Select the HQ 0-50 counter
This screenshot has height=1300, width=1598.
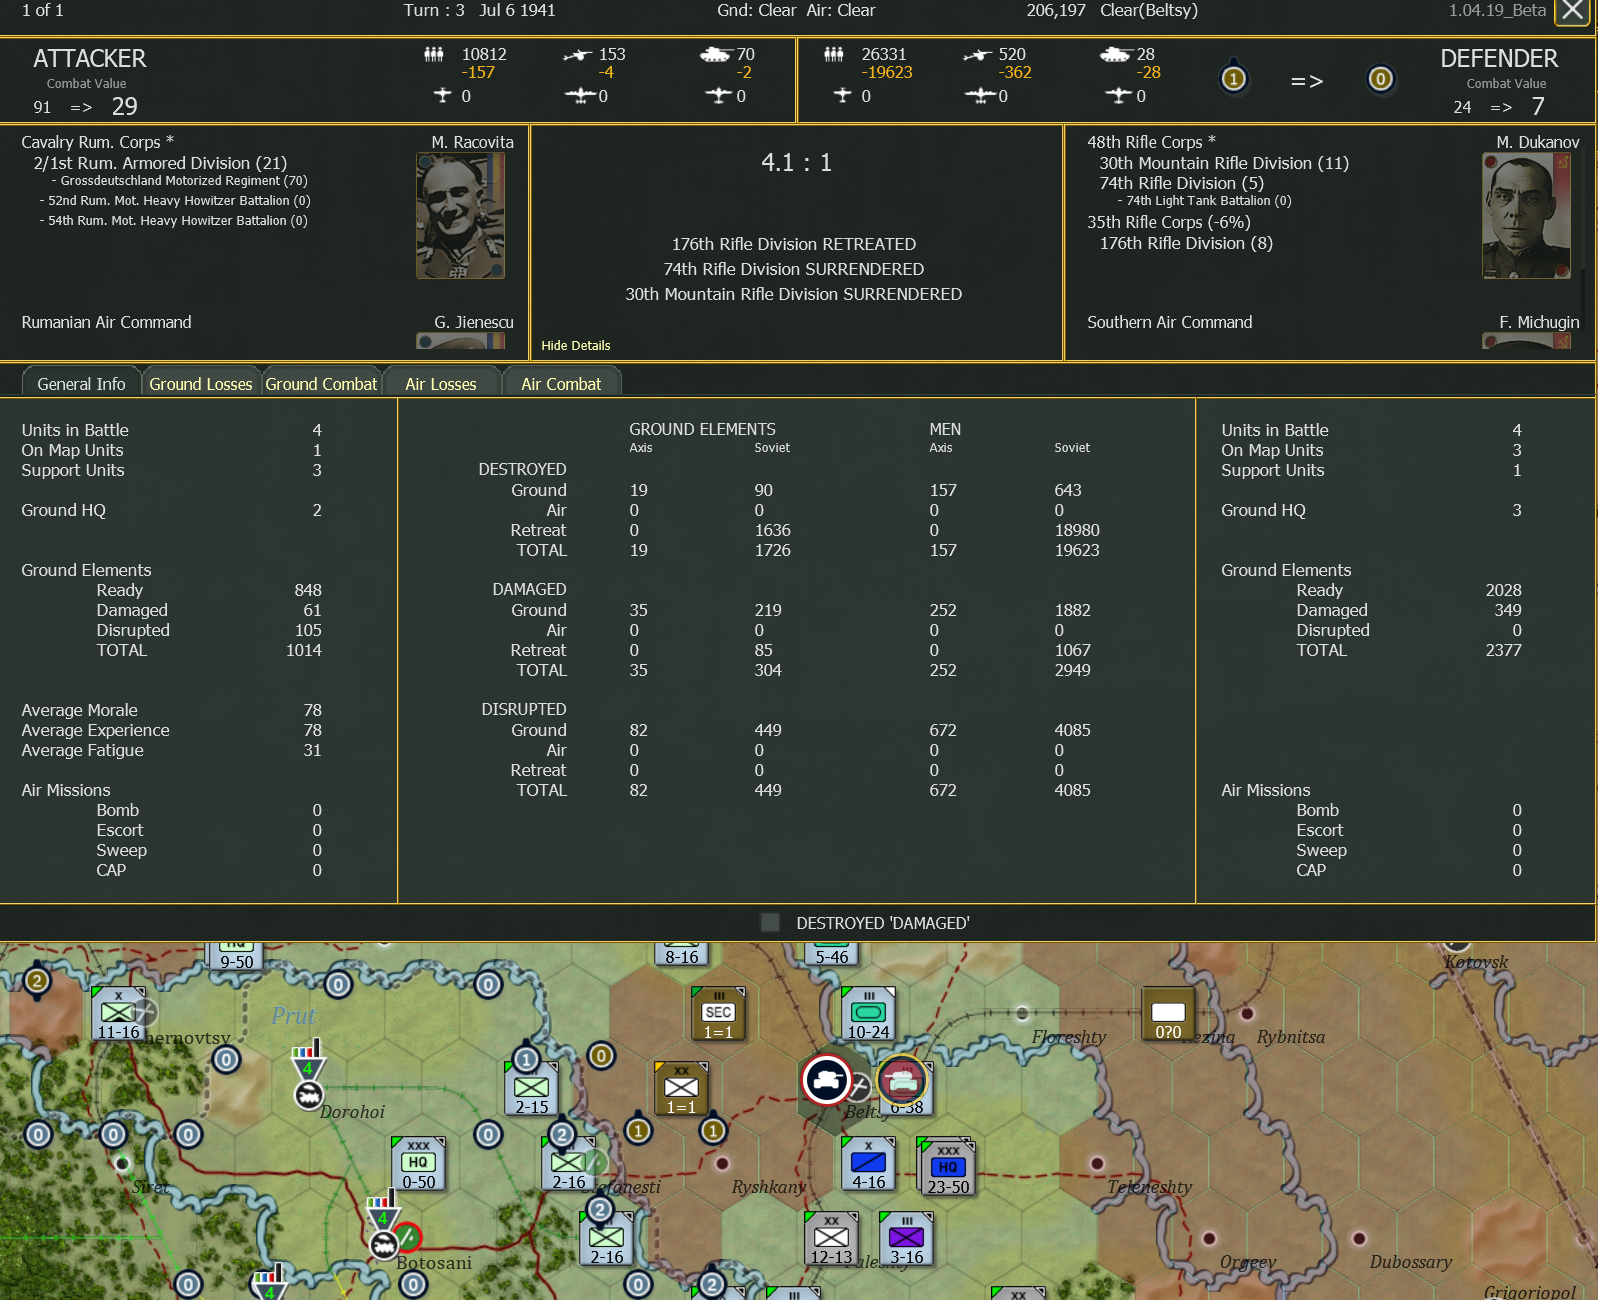point(418,1163)
